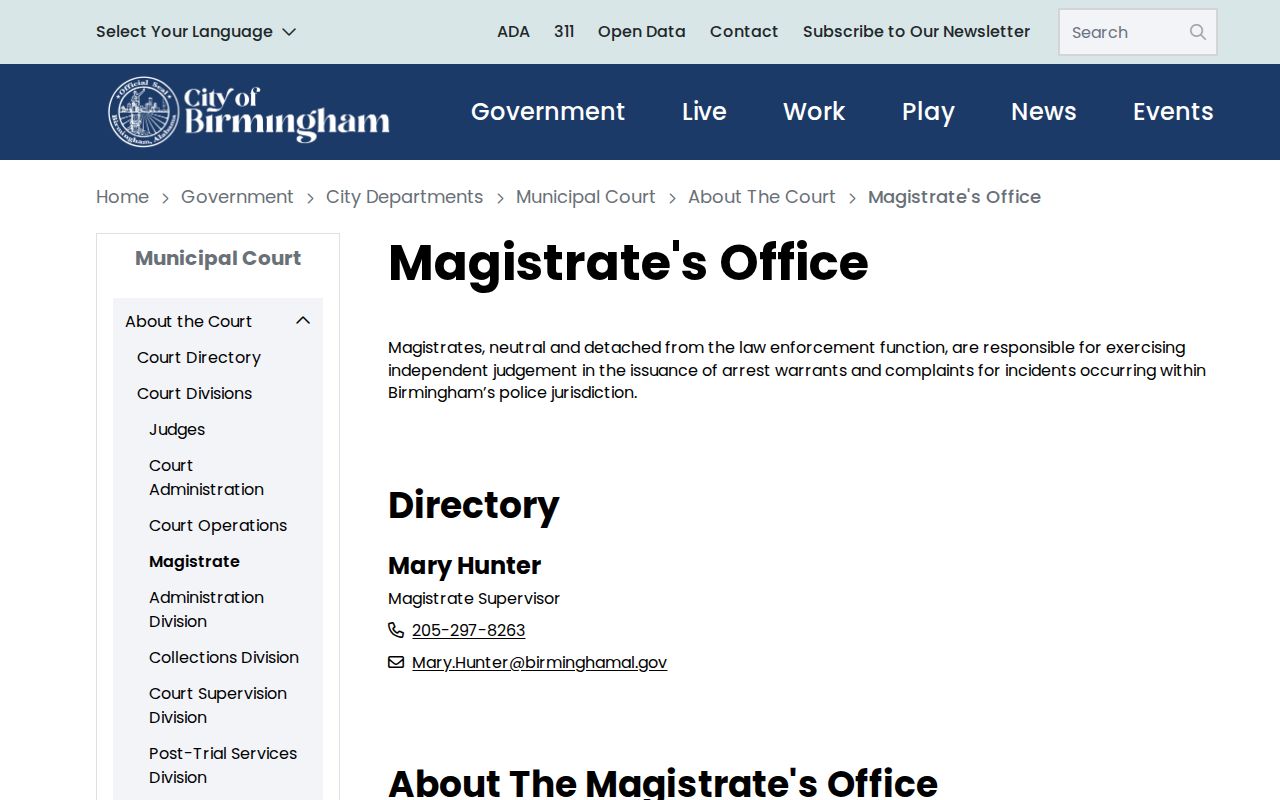Click the Magistrate's Office breadcrumb text
Viewport: 1280px width, 800px height.
coord(954,197)
